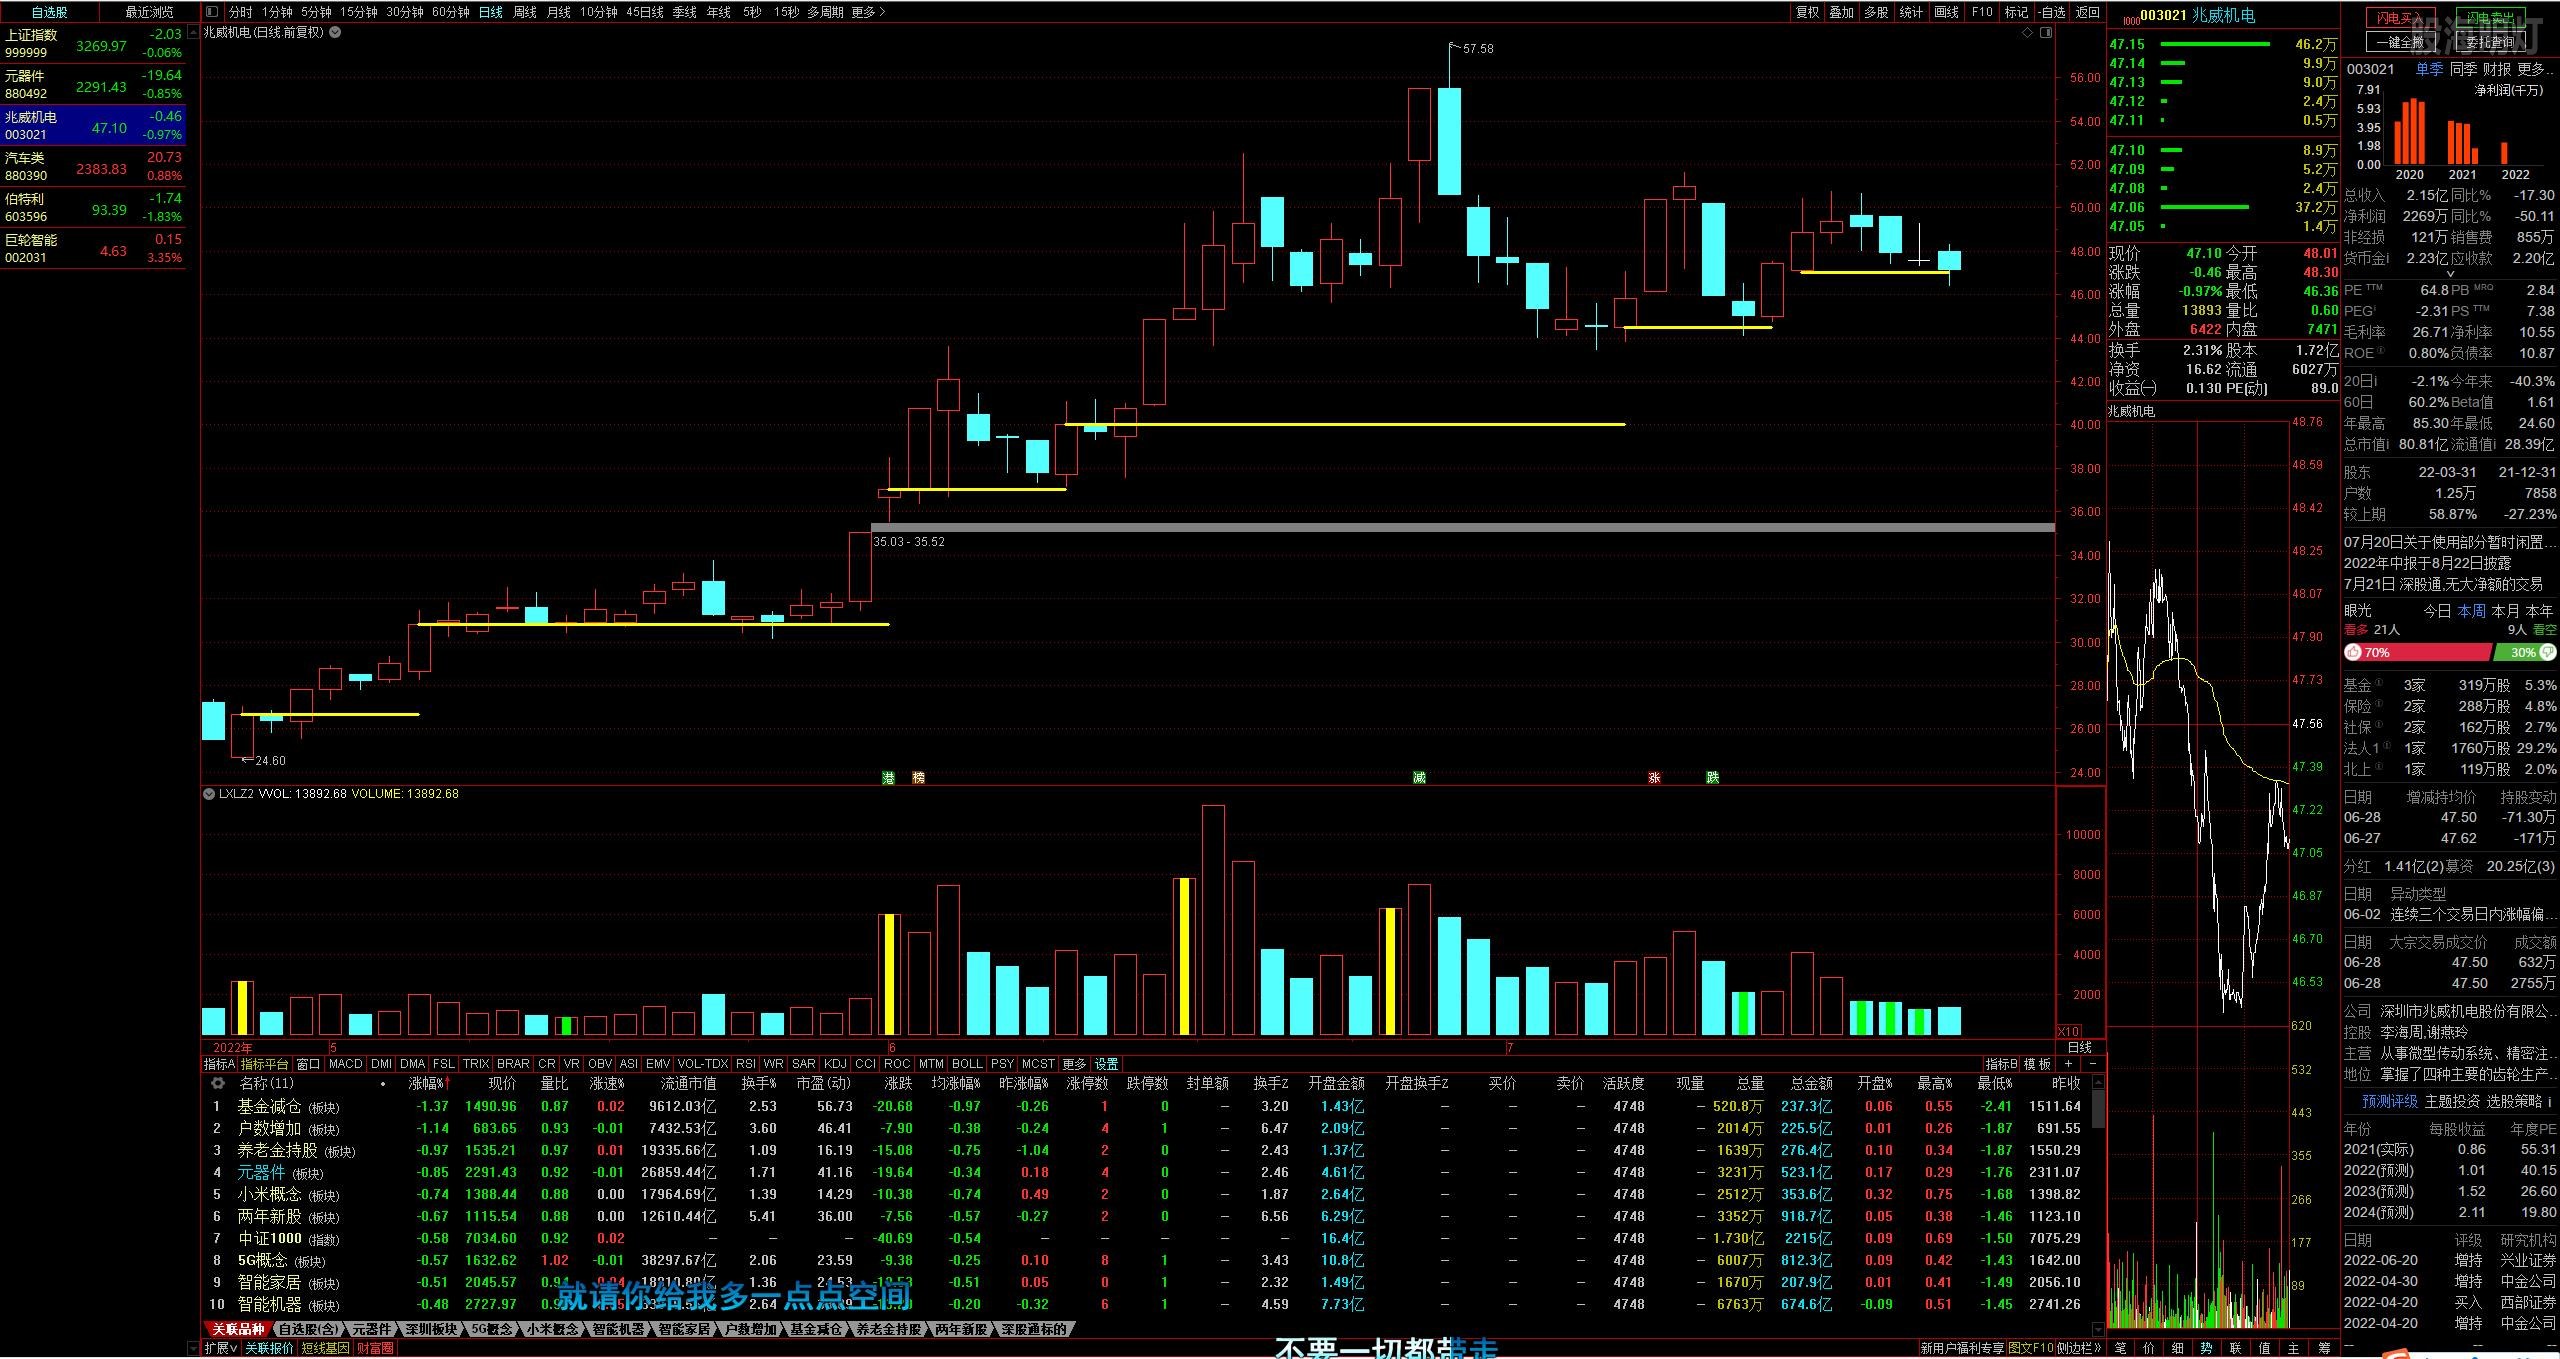The height and width of the screenshot is (1359, 2560).
Task: Open the 扩展 dropdown at the window's lower left
Action: [x=221, y=1348]
